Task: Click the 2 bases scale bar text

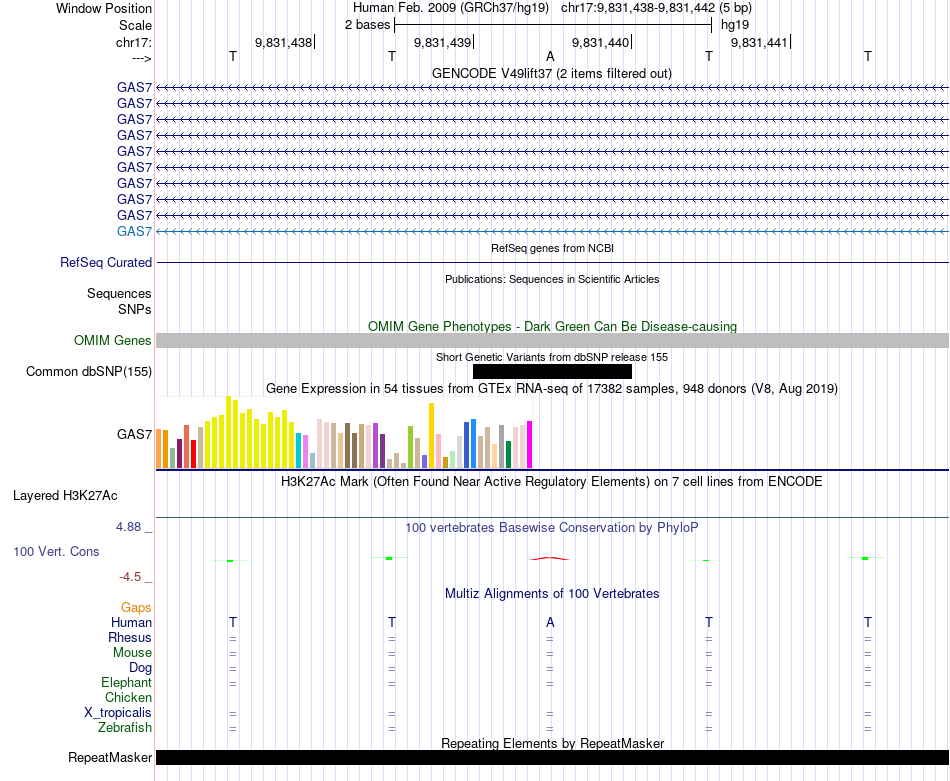Action: (x=367, y=25)
